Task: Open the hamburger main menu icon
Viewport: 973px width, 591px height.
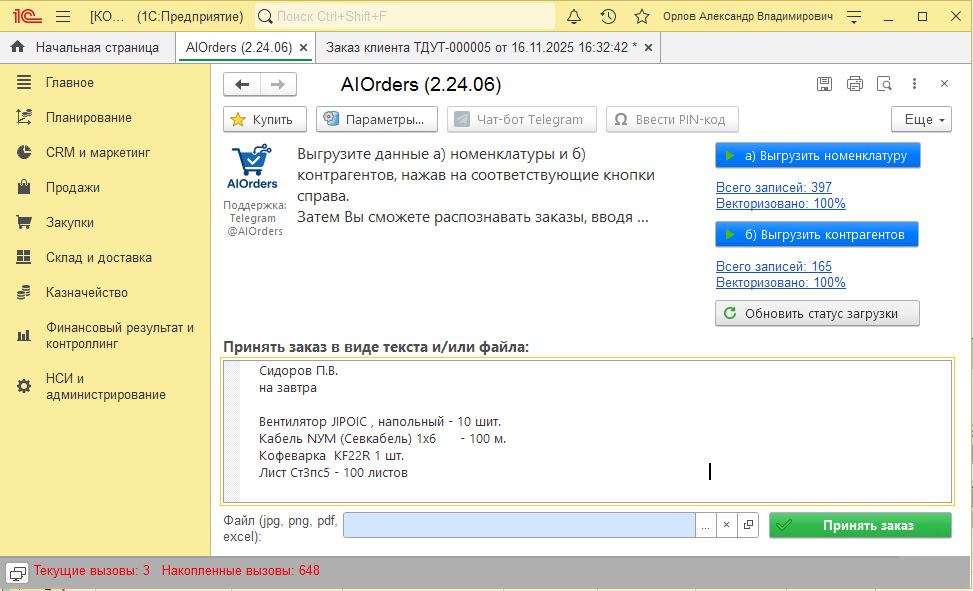Action: 62,17
